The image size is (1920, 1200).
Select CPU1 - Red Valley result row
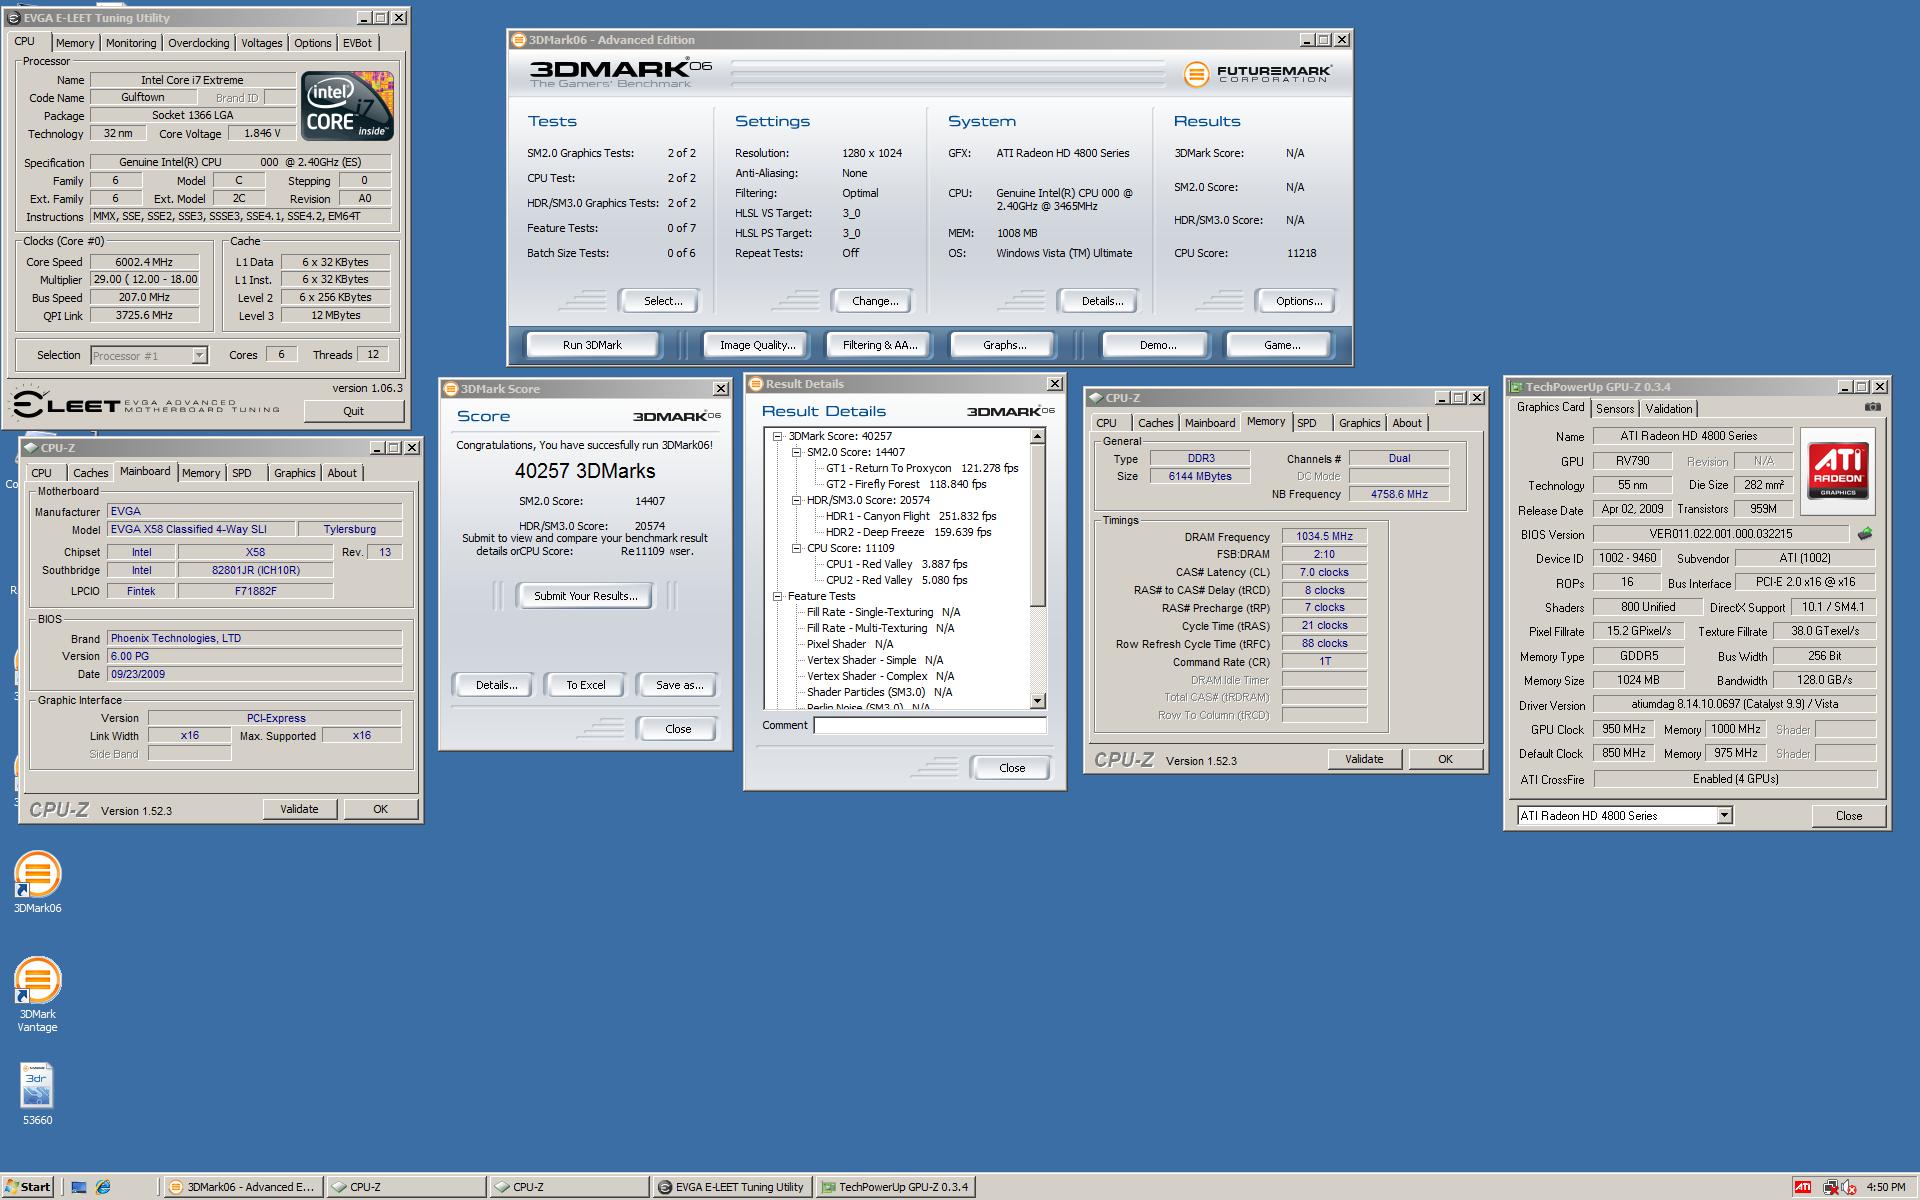(x=897, y=564)
